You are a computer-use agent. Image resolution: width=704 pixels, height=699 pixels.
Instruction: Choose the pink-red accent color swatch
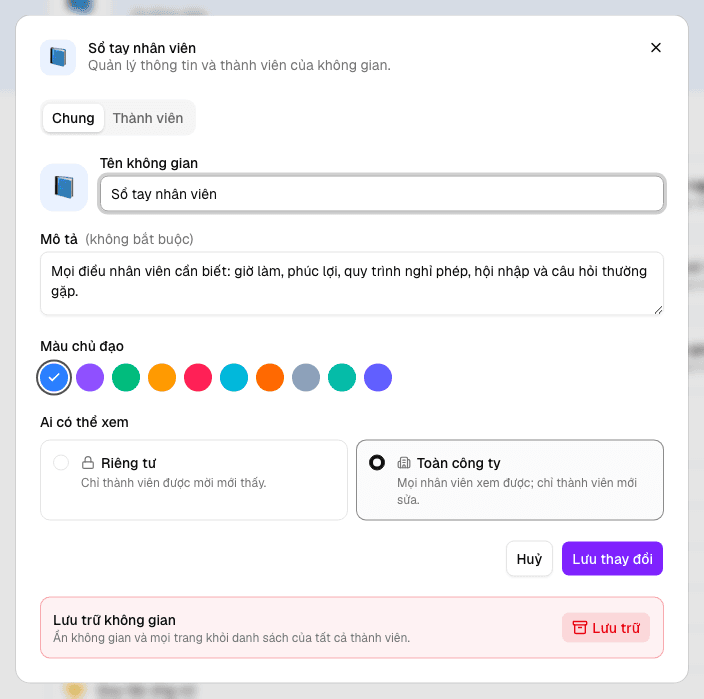198,378
